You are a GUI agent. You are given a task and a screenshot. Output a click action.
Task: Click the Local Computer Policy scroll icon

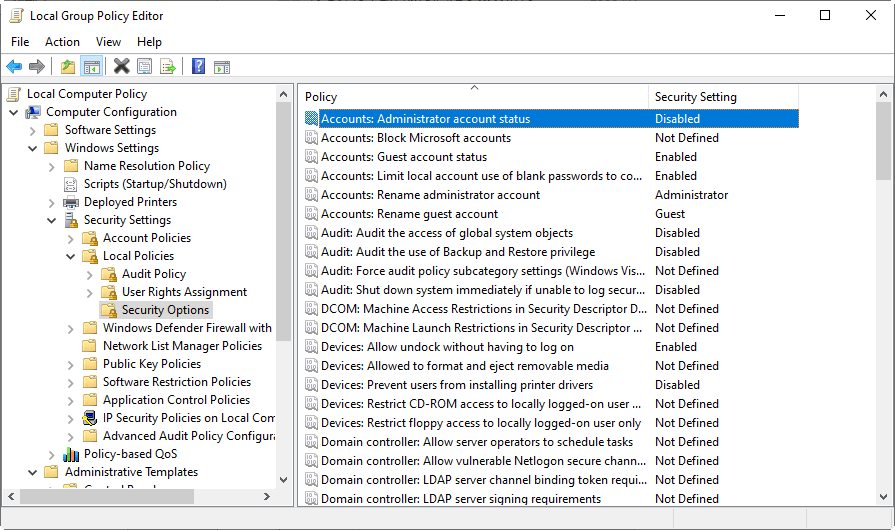pyautogui.click(x=14, y=94)
